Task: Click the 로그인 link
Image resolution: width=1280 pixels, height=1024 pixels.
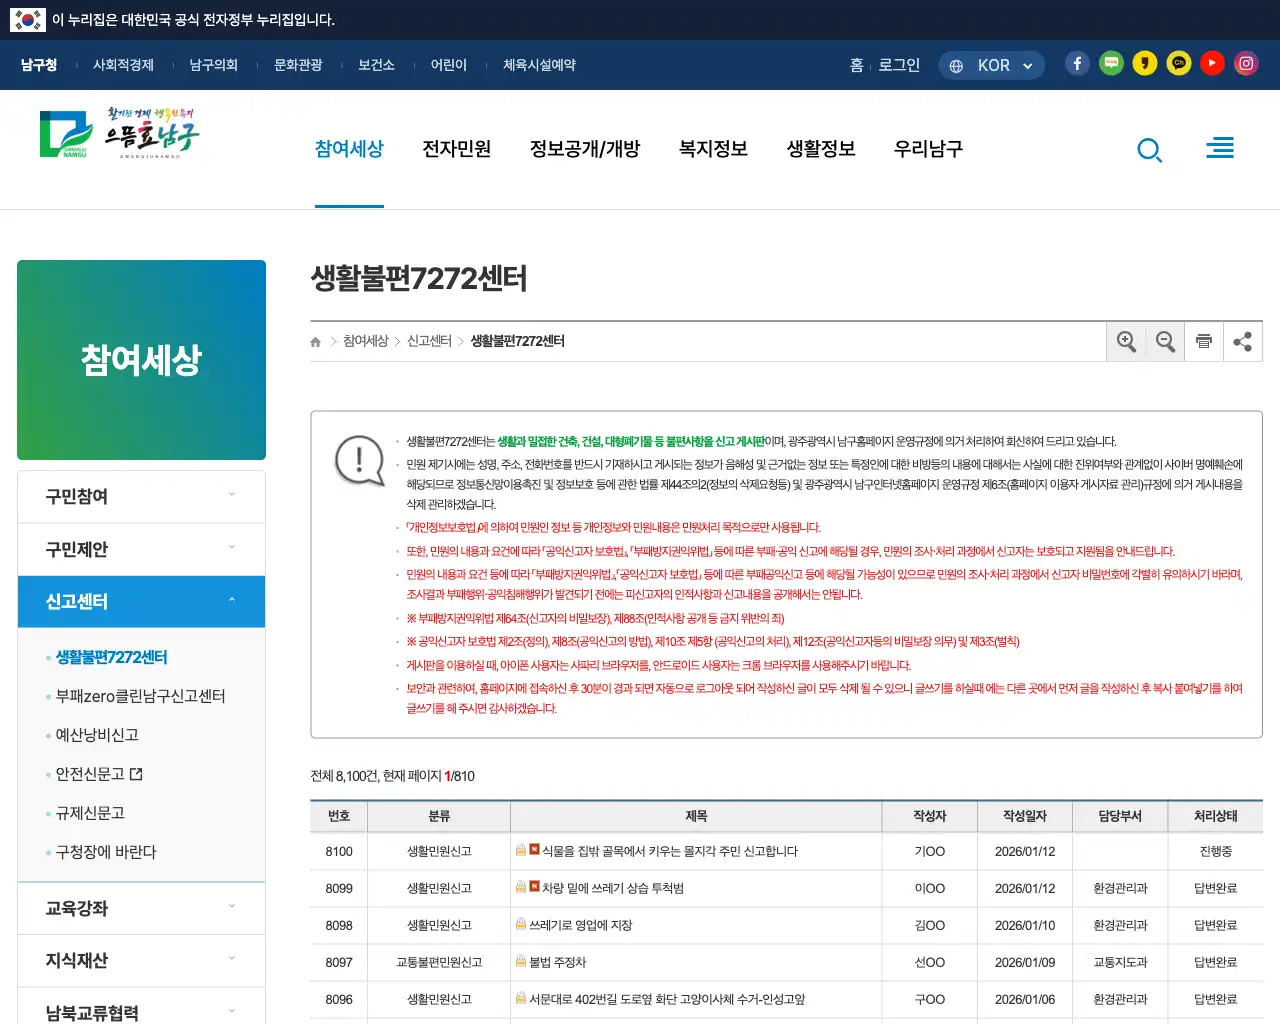Action: coord(898,63)
